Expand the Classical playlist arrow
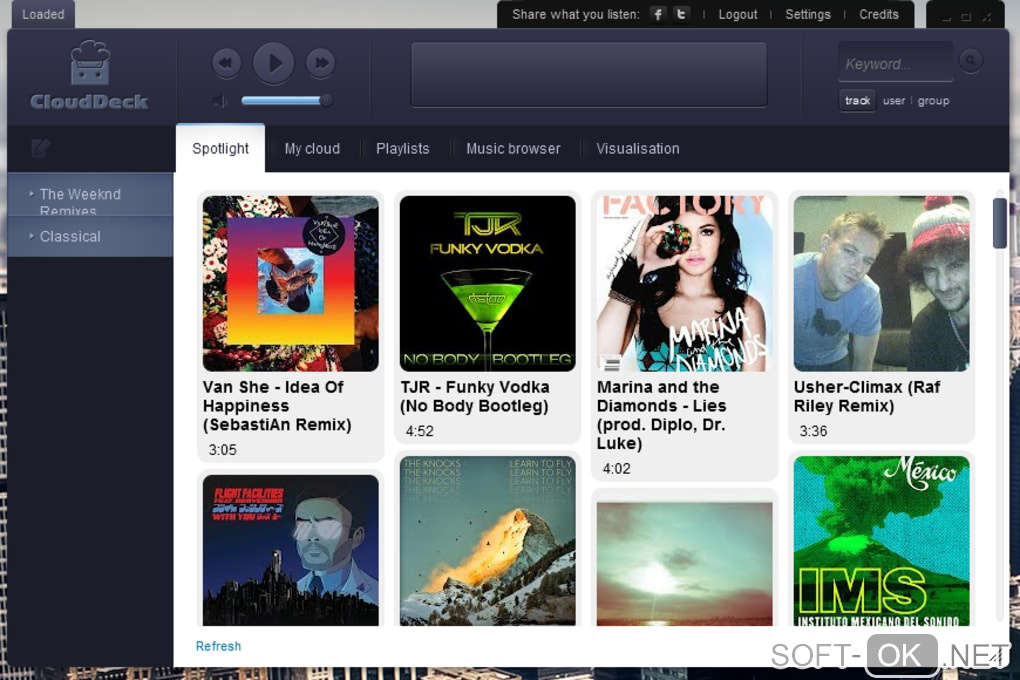This screenshot has width=1020, height=680. pyautogui.click(x=31, y=236)
